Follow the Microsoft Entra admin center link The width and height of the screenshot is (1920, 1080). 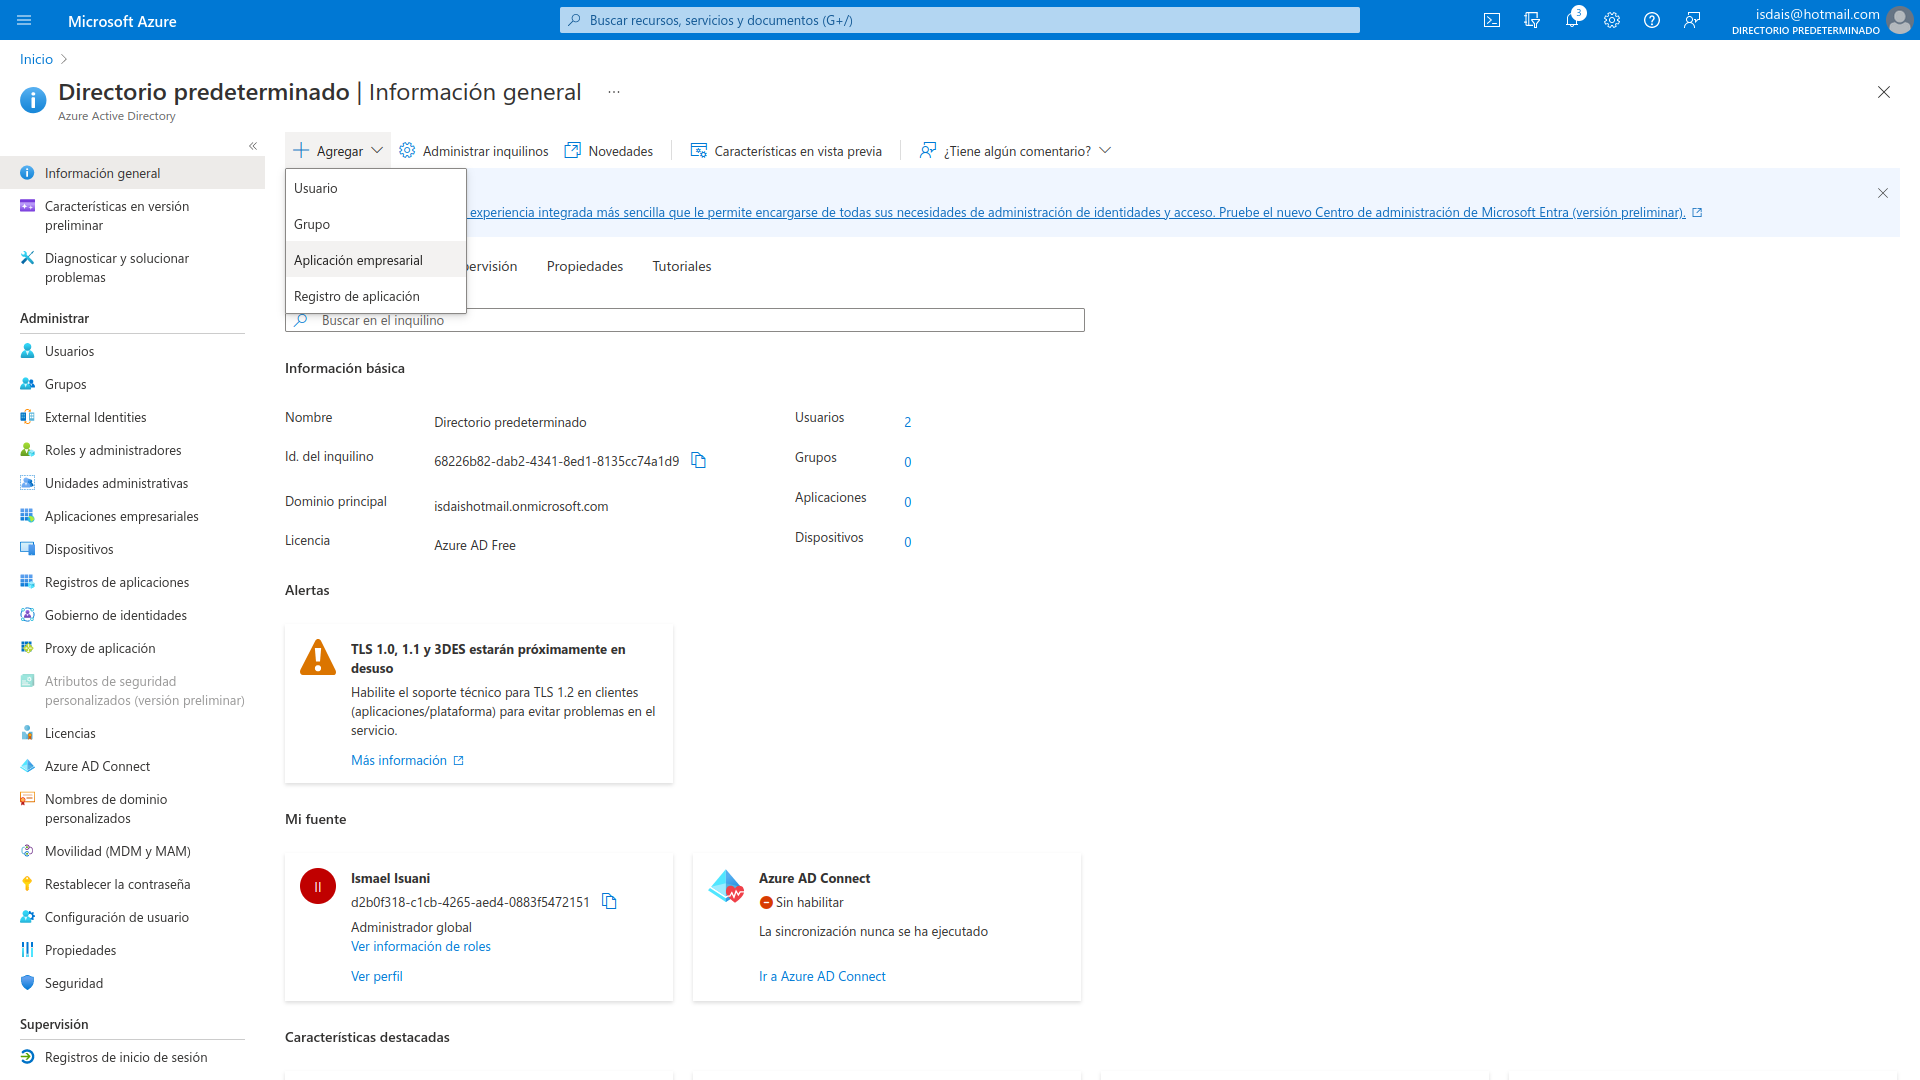point(1085,212)
